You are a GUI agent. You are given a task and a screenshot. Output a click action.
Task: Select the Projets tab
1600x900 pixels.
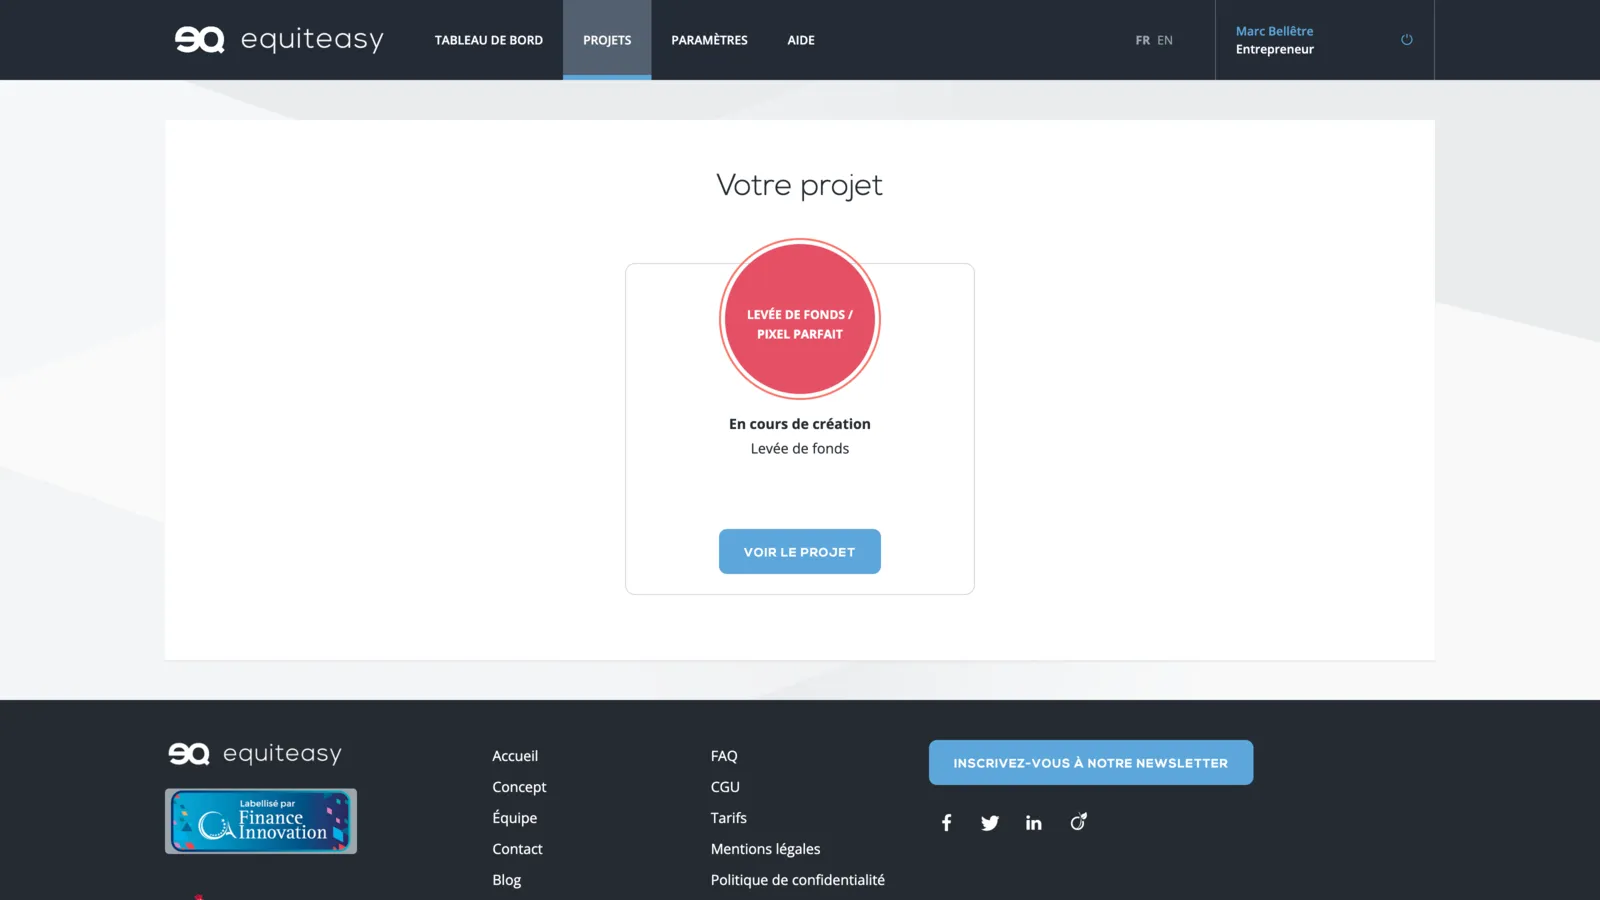tap(607, 41)
